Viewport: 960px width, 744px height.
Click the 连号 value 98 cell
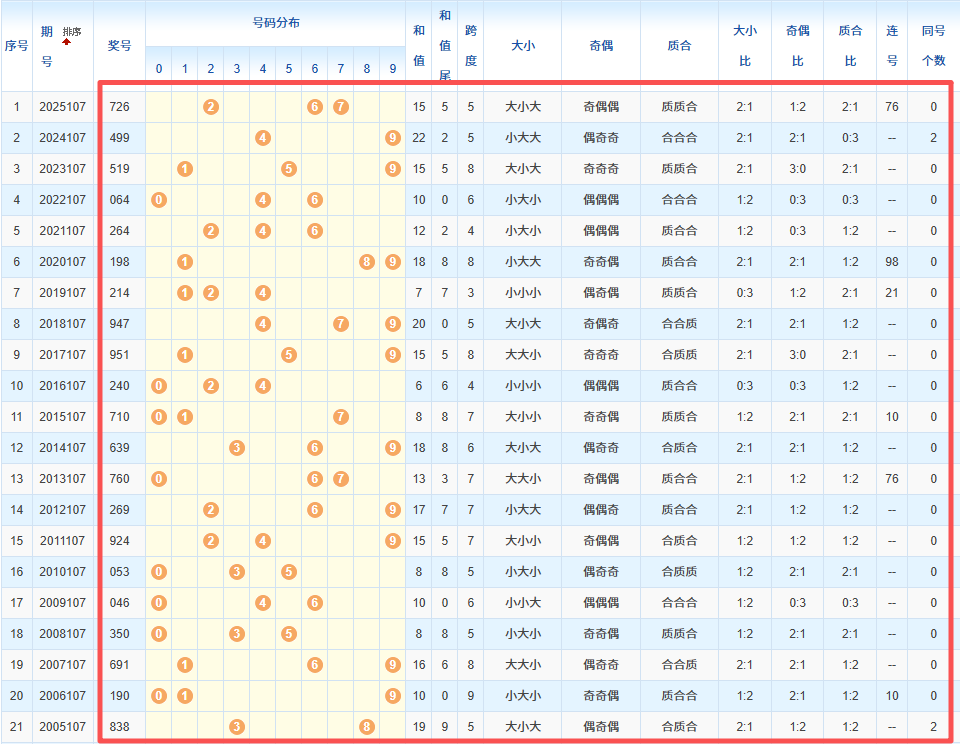[891, 262]
